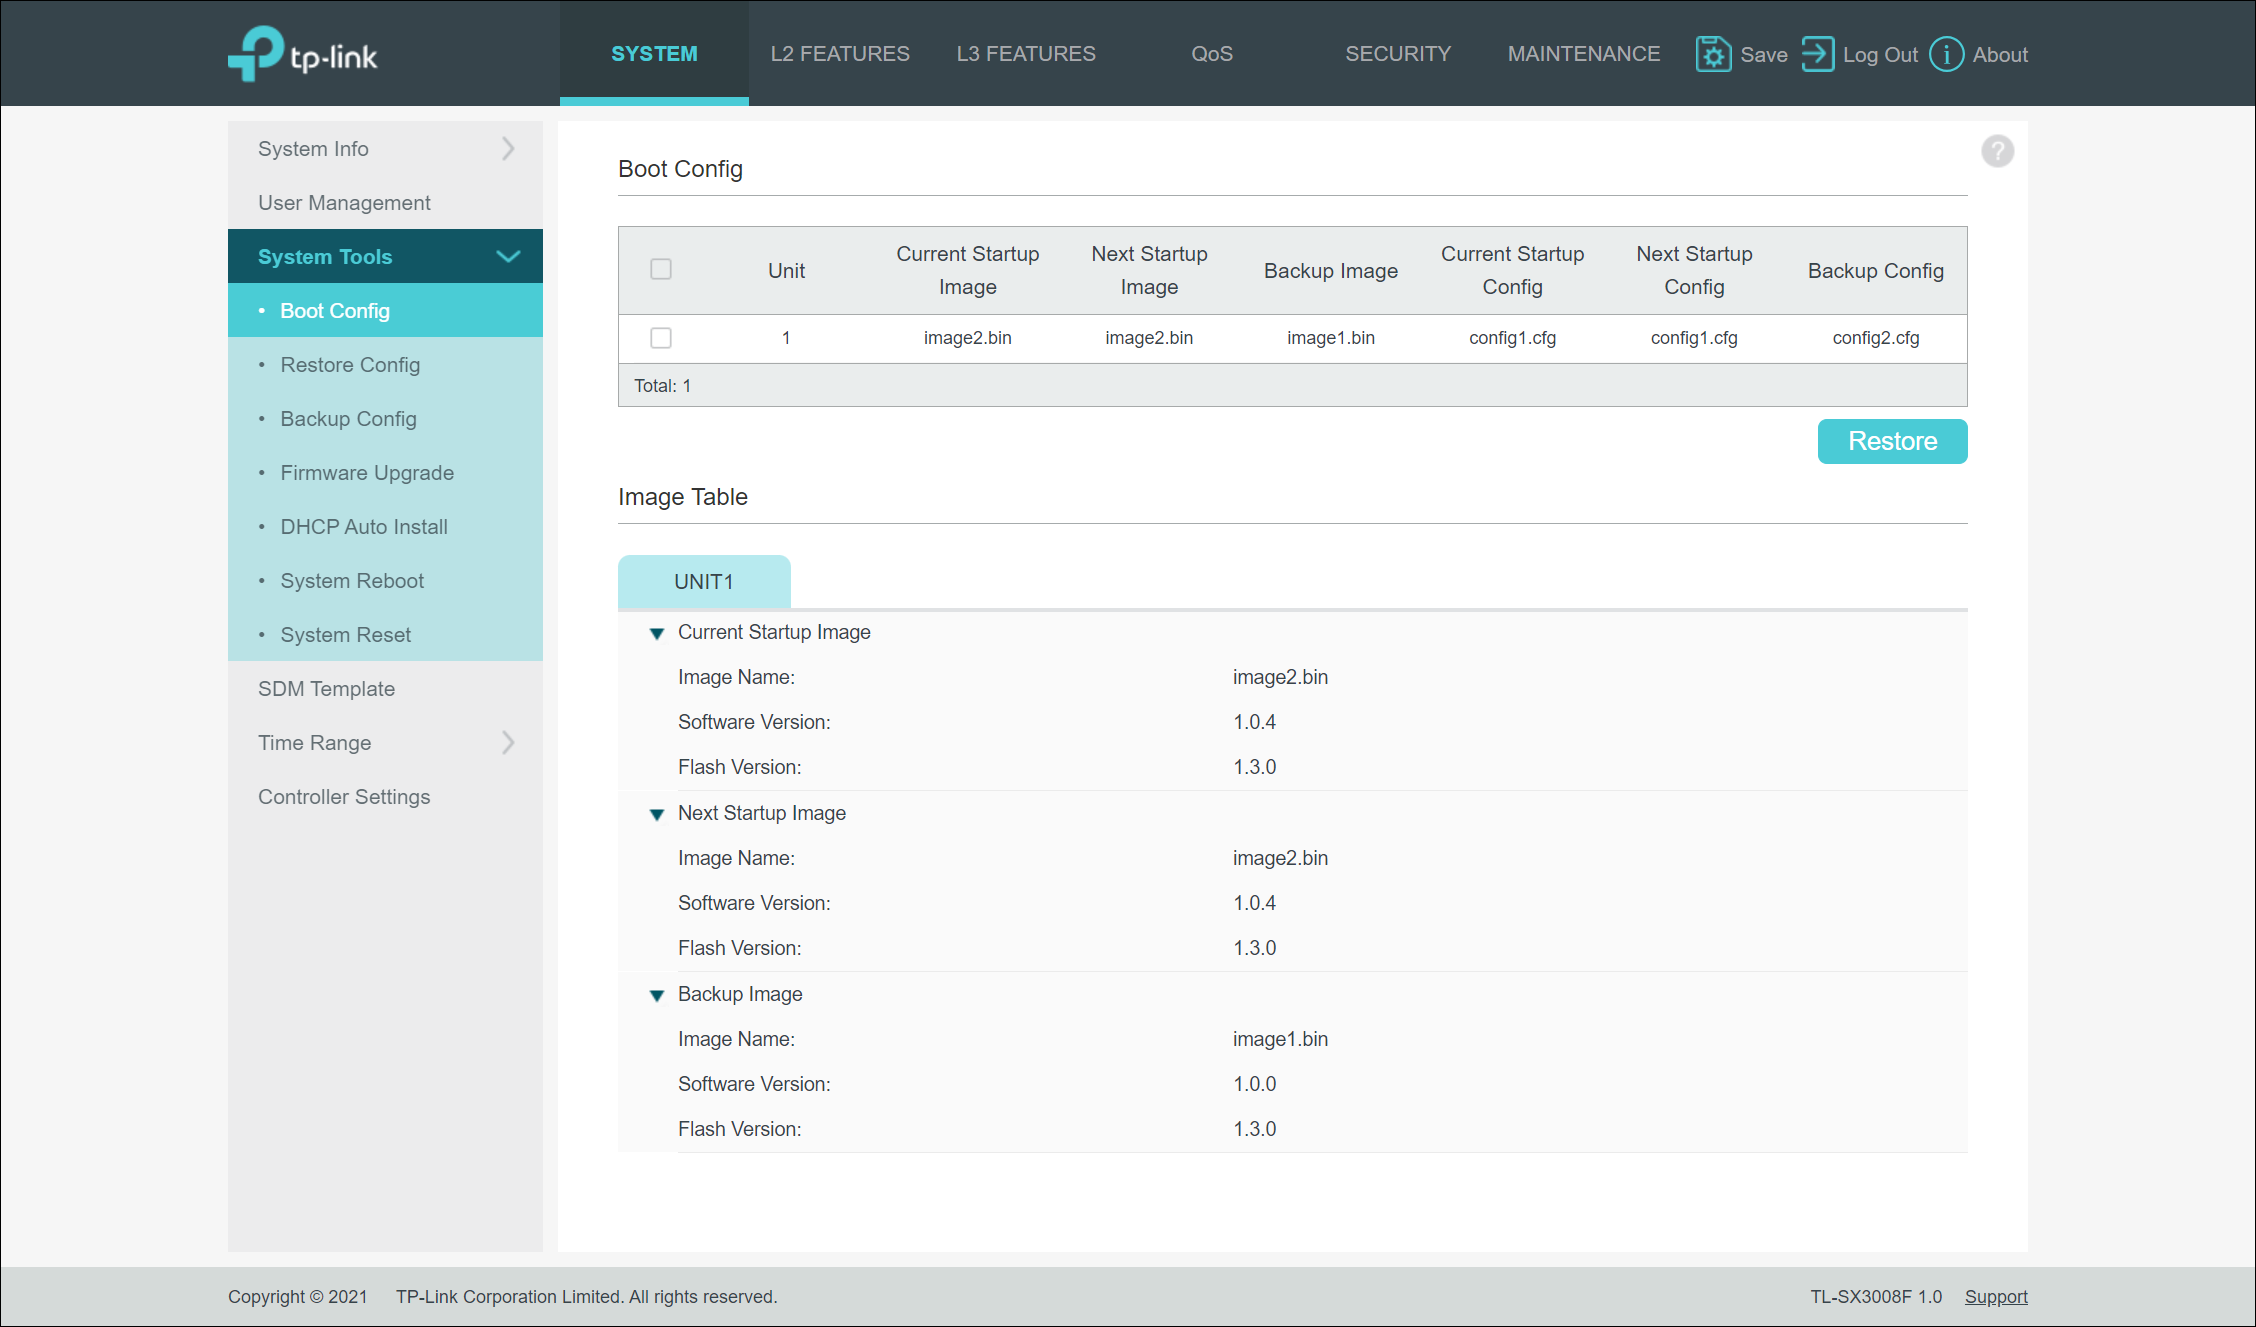The image size is (2256, 1327).
Task: Click the About info icon
Action: pos(1946,54)
